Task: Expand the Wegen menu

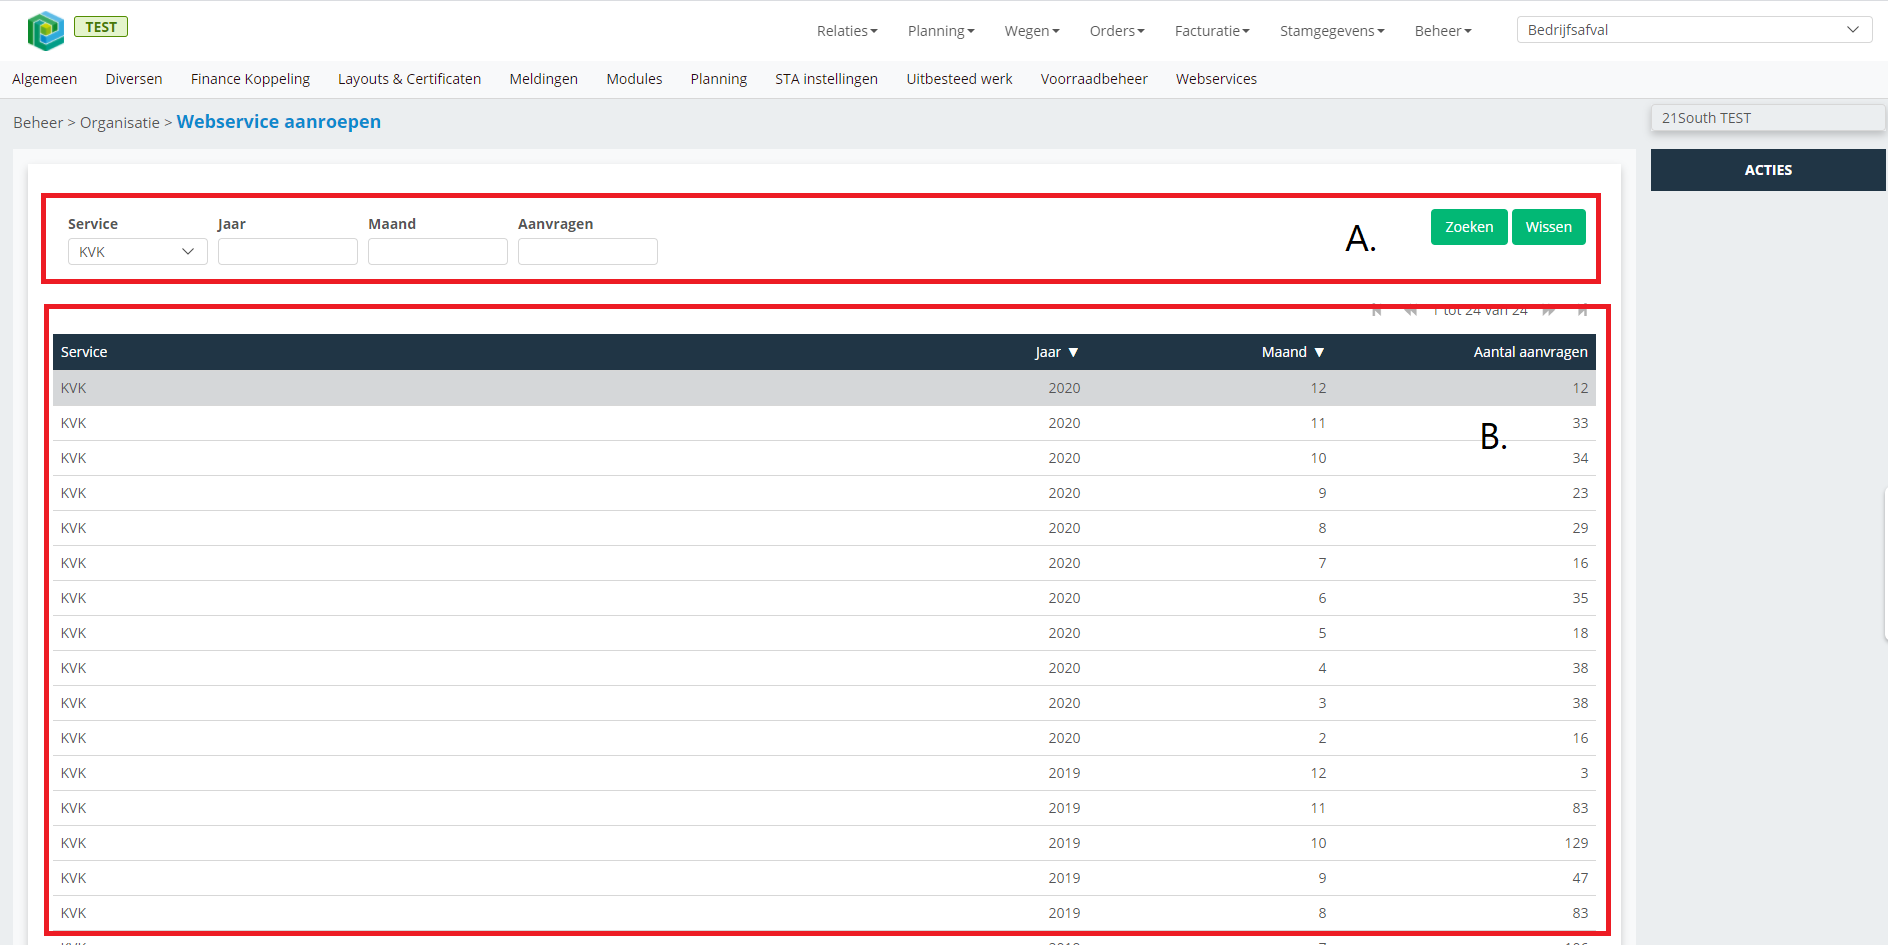Action: [1032, 31]
